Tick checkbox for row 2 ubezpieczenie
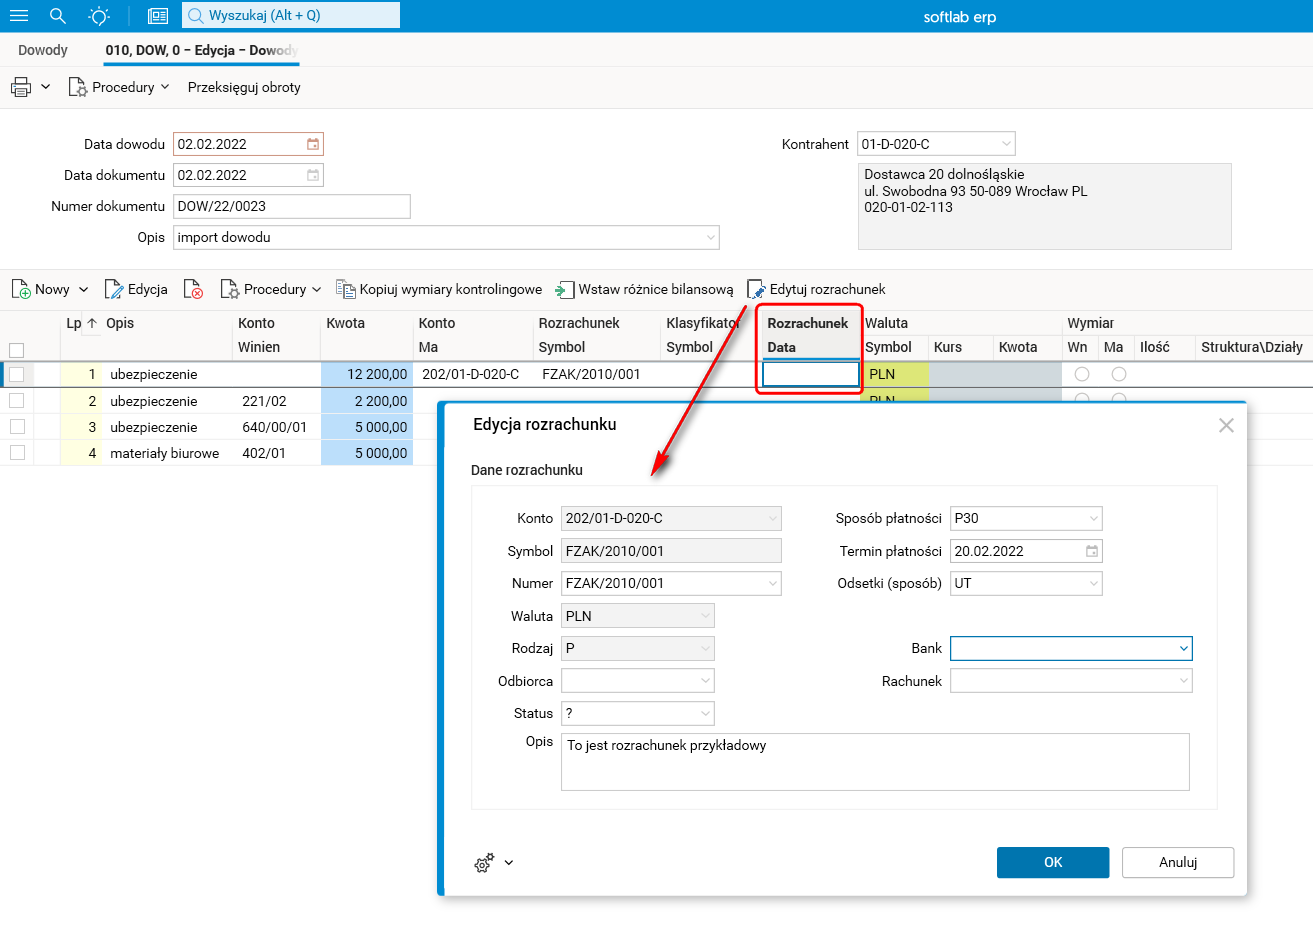 pos(16,401)
